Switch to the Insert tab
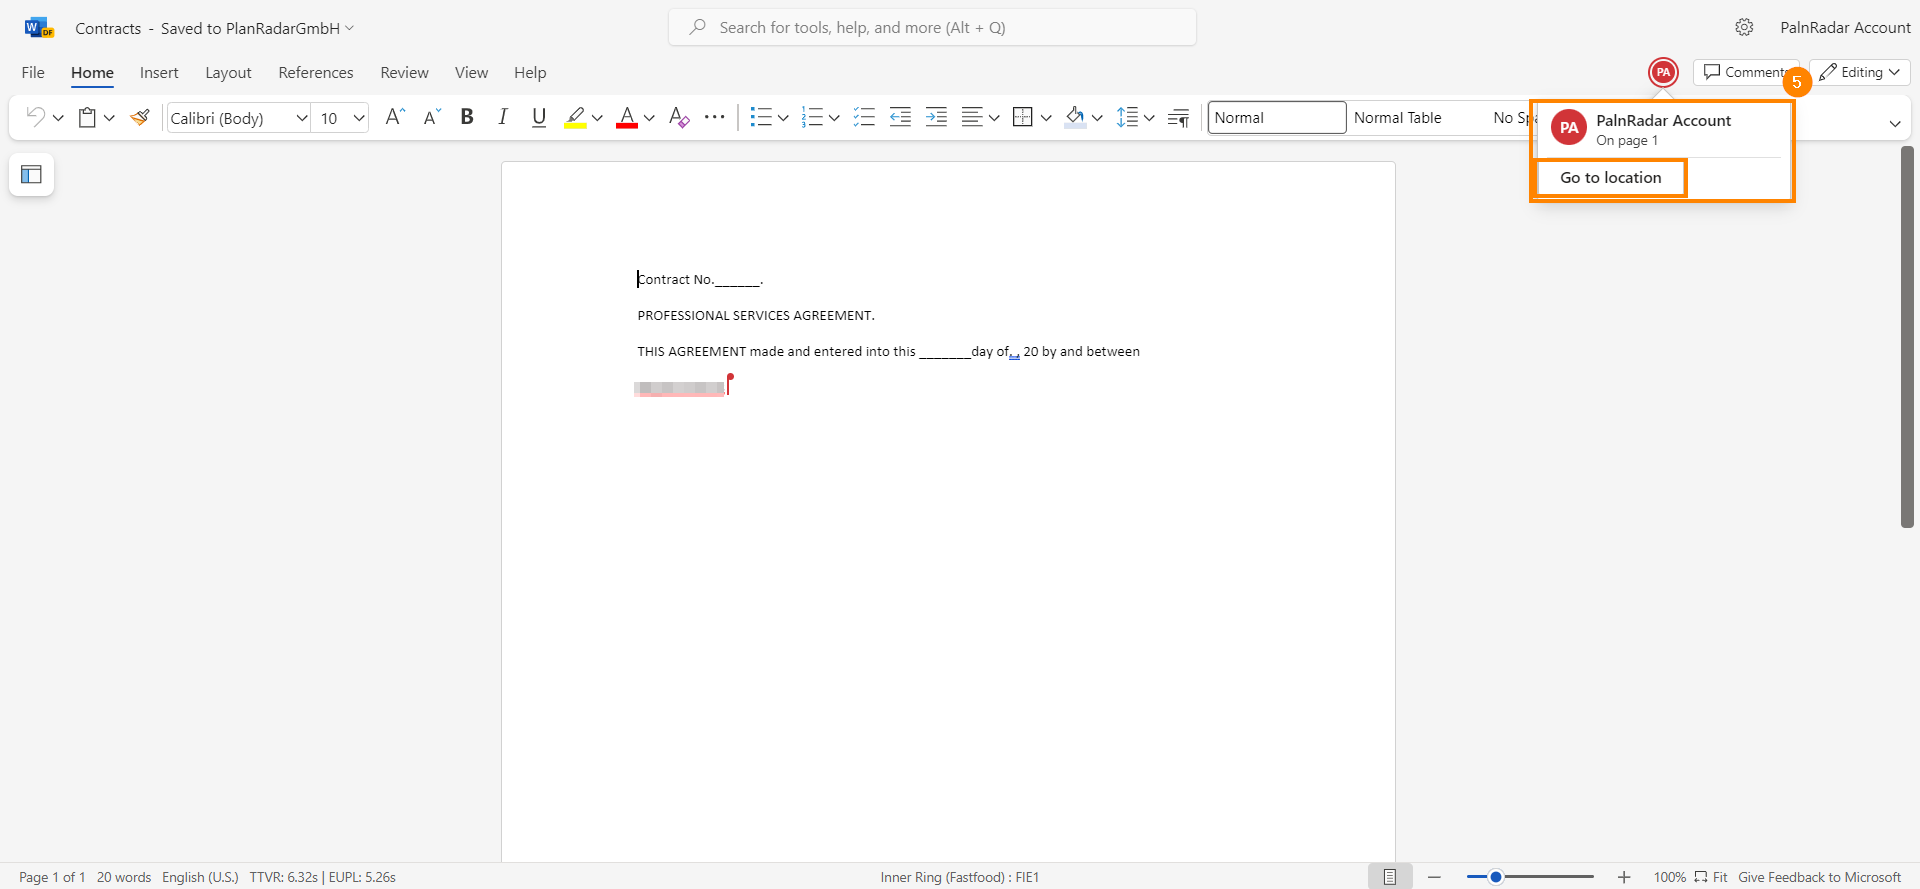Image resolution: width=1920 pixels, height=889 pixels. pyautogui.click(x=159, y=73)
